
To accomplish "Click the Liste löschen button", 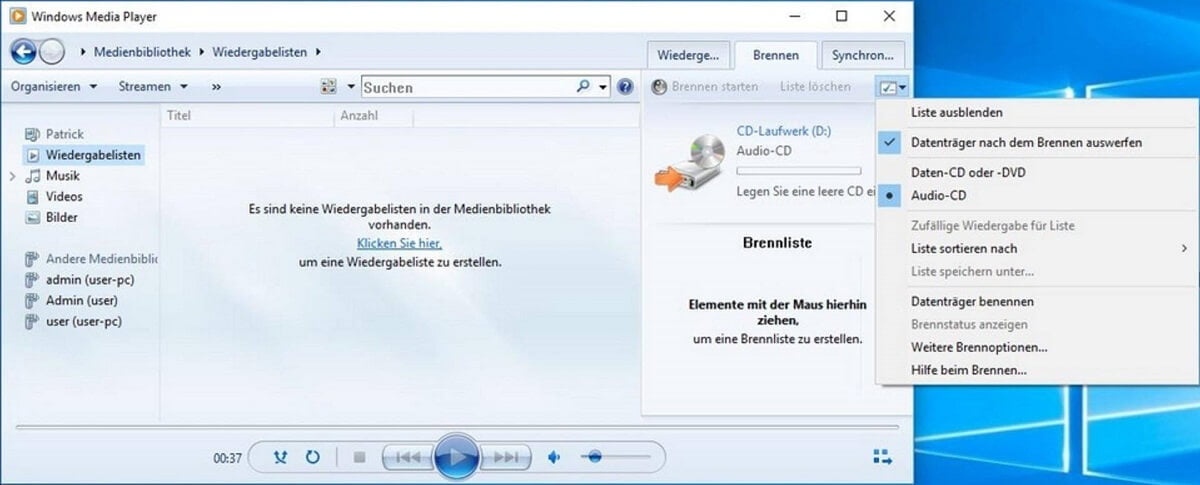I will pos(815,87).
